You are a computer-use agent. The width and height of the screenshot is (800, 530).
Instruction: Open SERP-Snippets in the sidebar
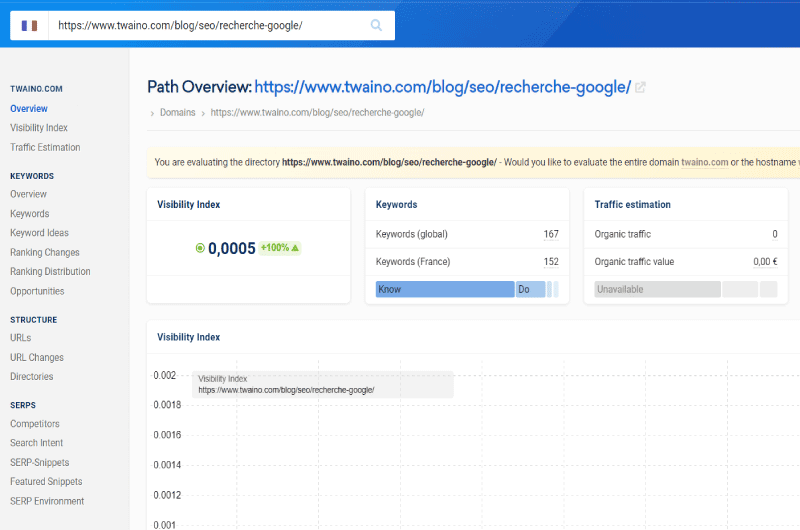tap(40, 463)
